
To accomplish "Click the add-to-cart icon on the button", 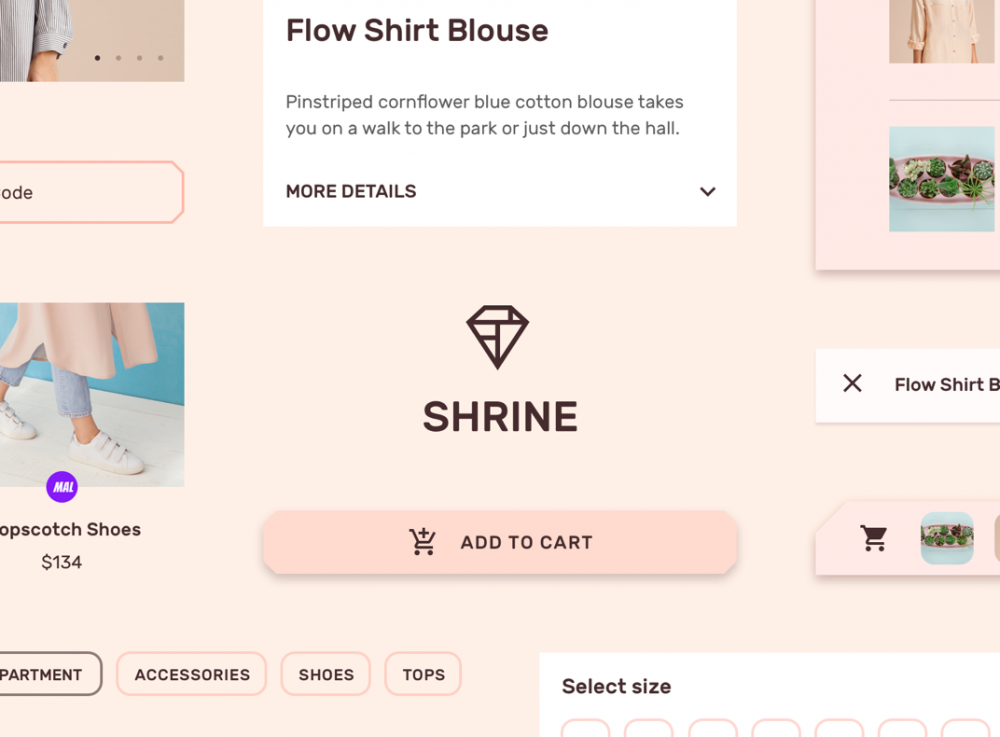I will coord(422,542).
